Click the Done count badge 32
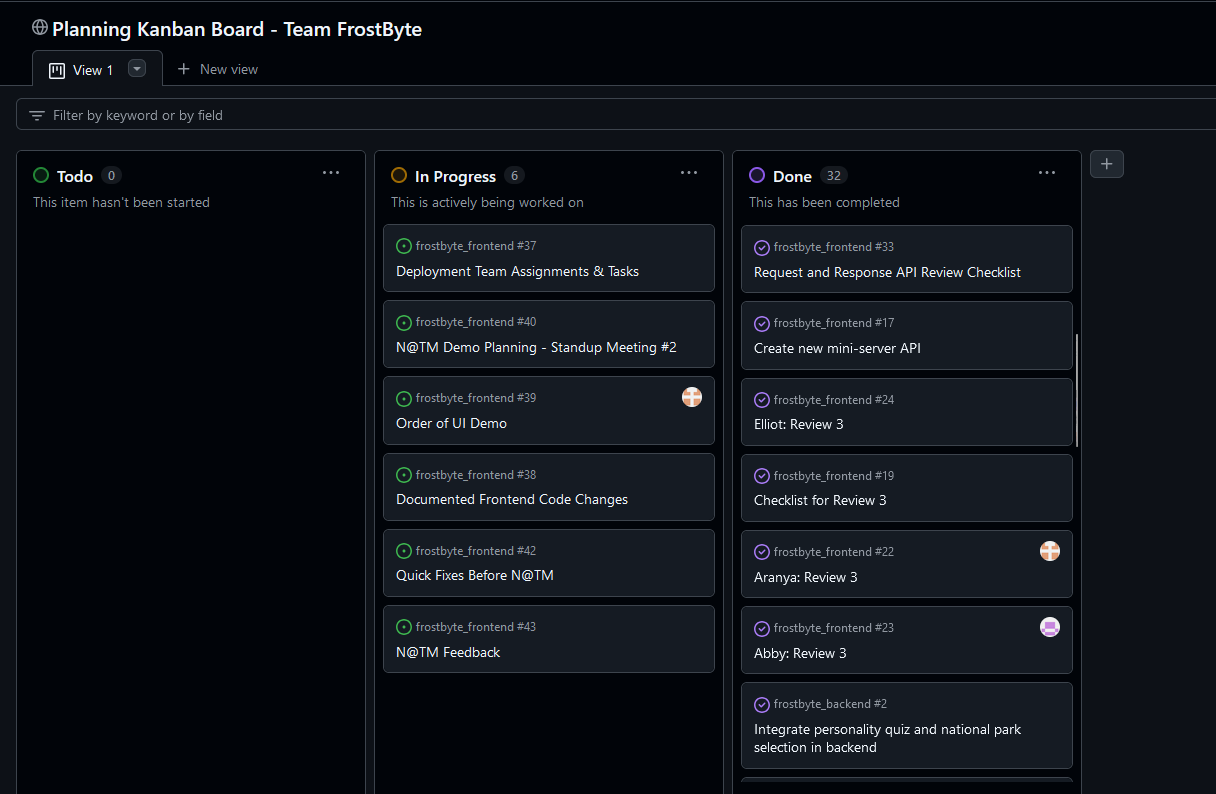1216x794 pixels. [x=834, y=175]
